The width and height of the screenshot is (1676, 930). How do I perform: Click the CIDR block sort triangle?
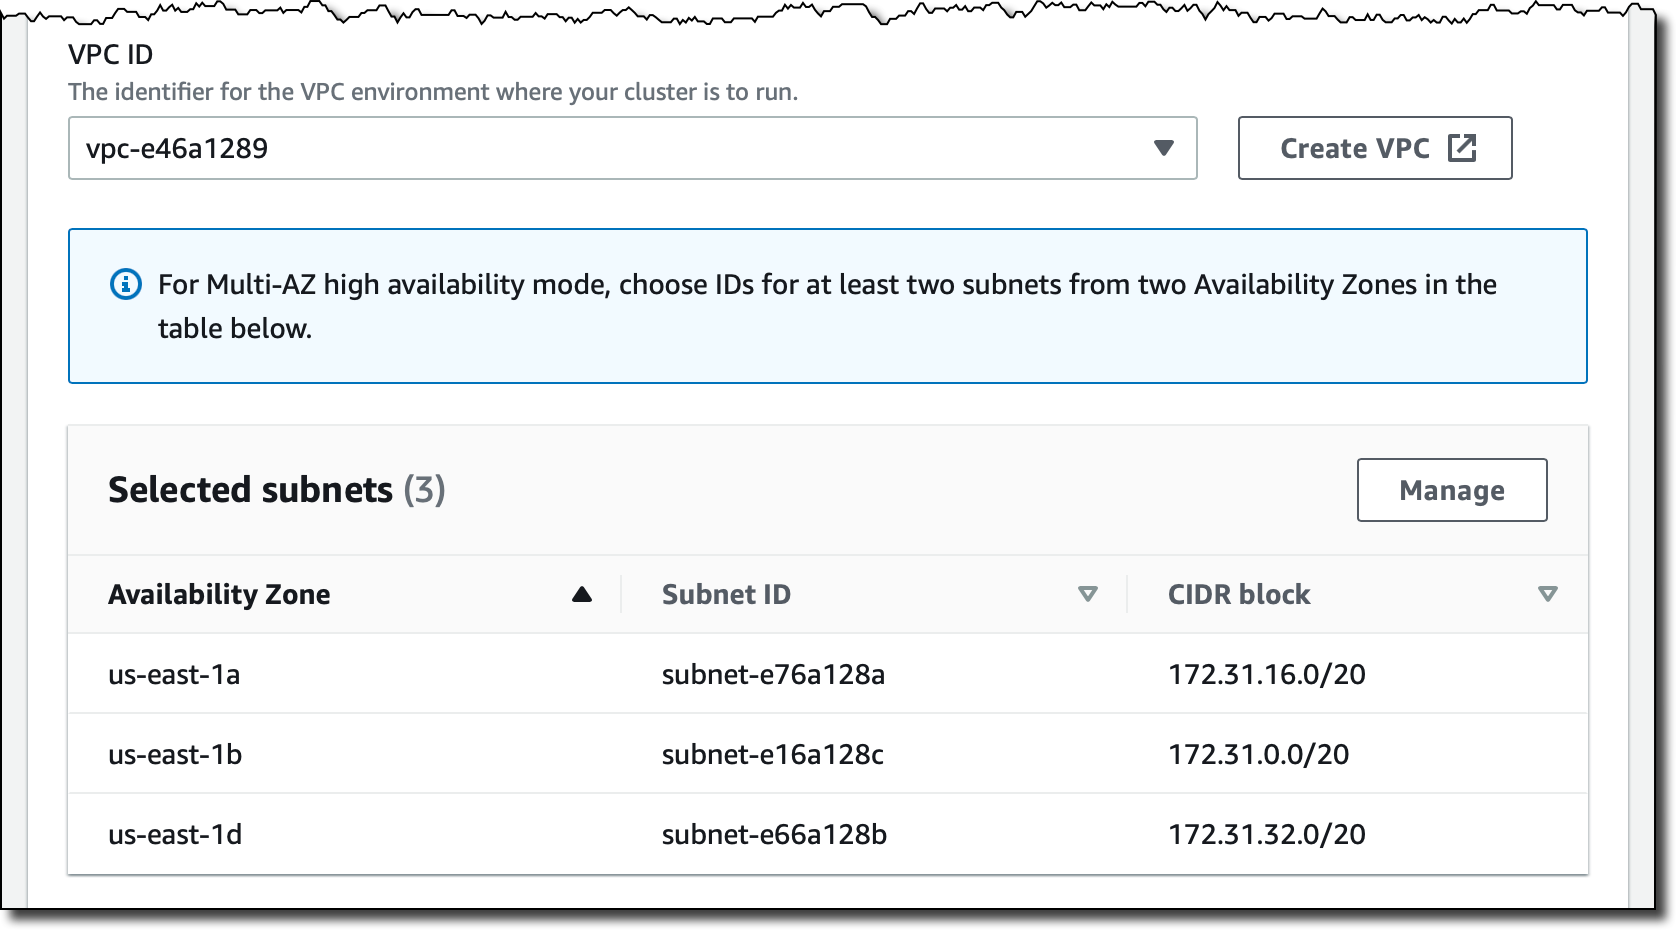1548,595
